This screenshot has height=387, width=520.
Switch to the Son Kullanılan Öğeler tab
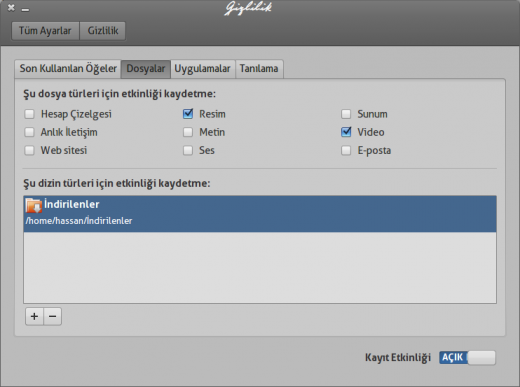click(68, 69)
